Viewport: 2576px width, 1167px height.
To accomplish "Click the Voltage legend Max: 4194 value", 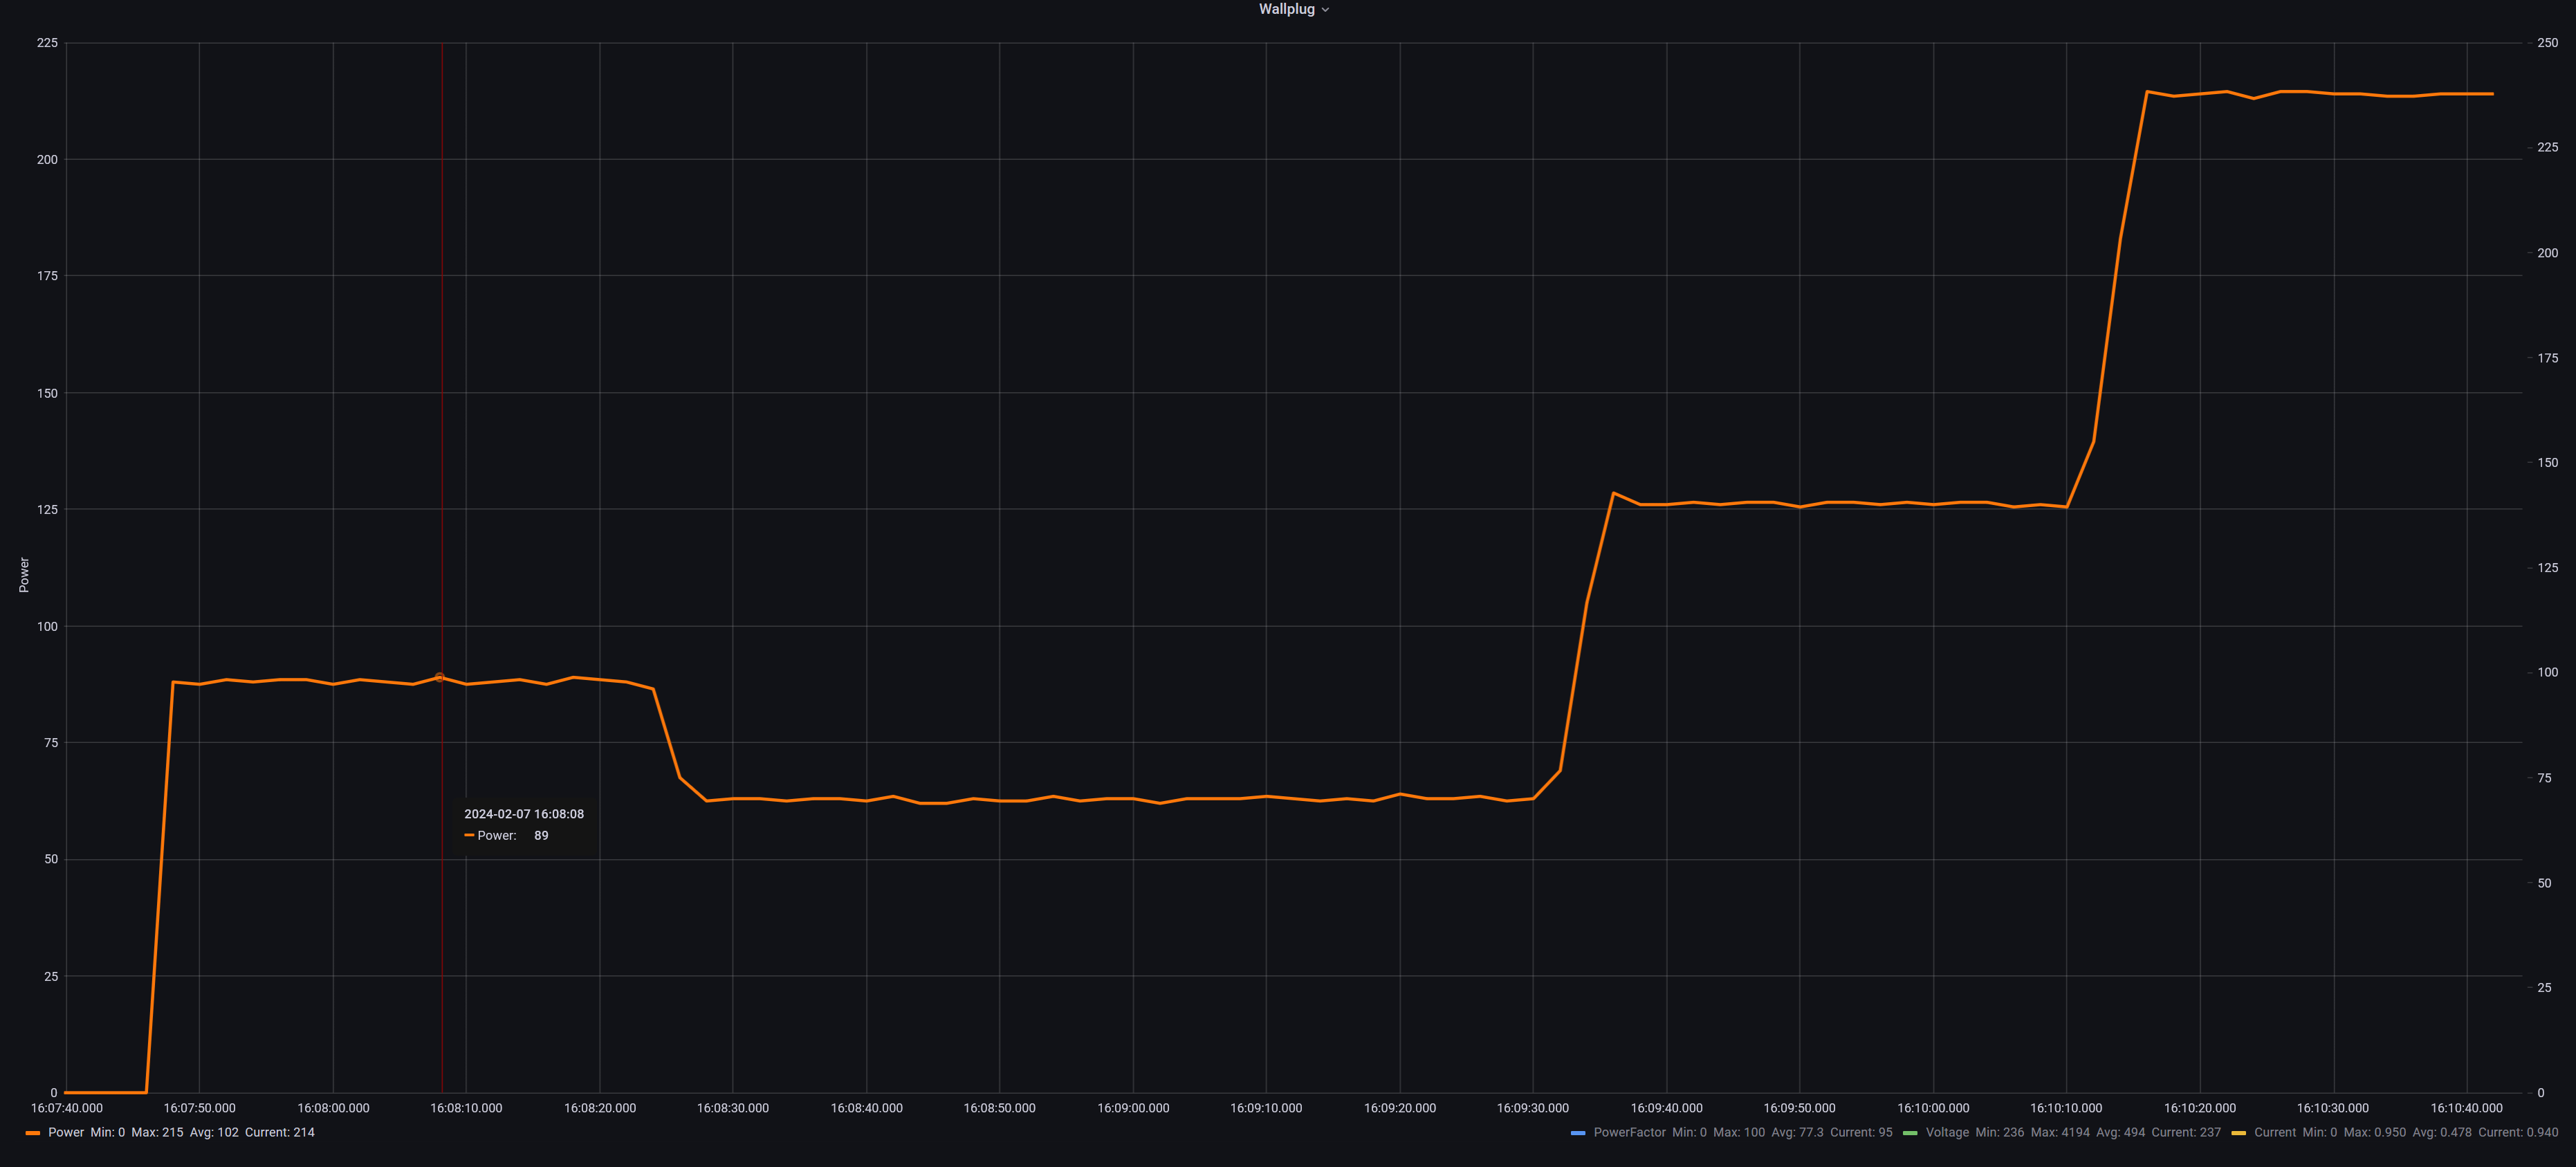I will 2059,1132.
